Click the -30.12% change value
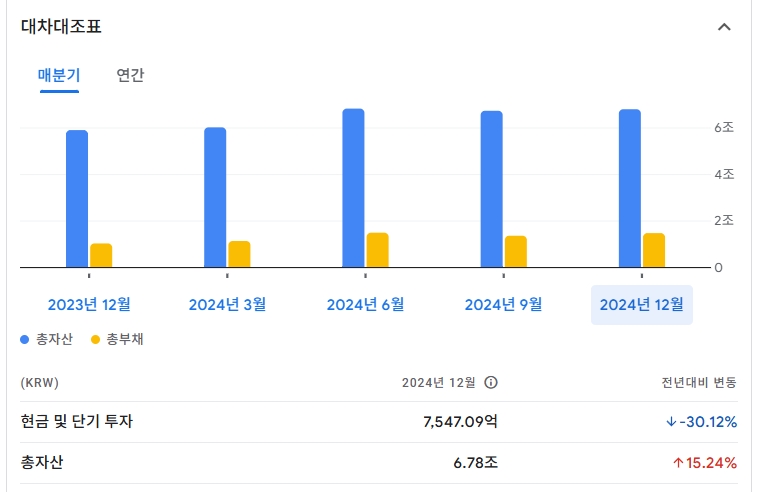 pyautogui.click(x=702, y=421)
